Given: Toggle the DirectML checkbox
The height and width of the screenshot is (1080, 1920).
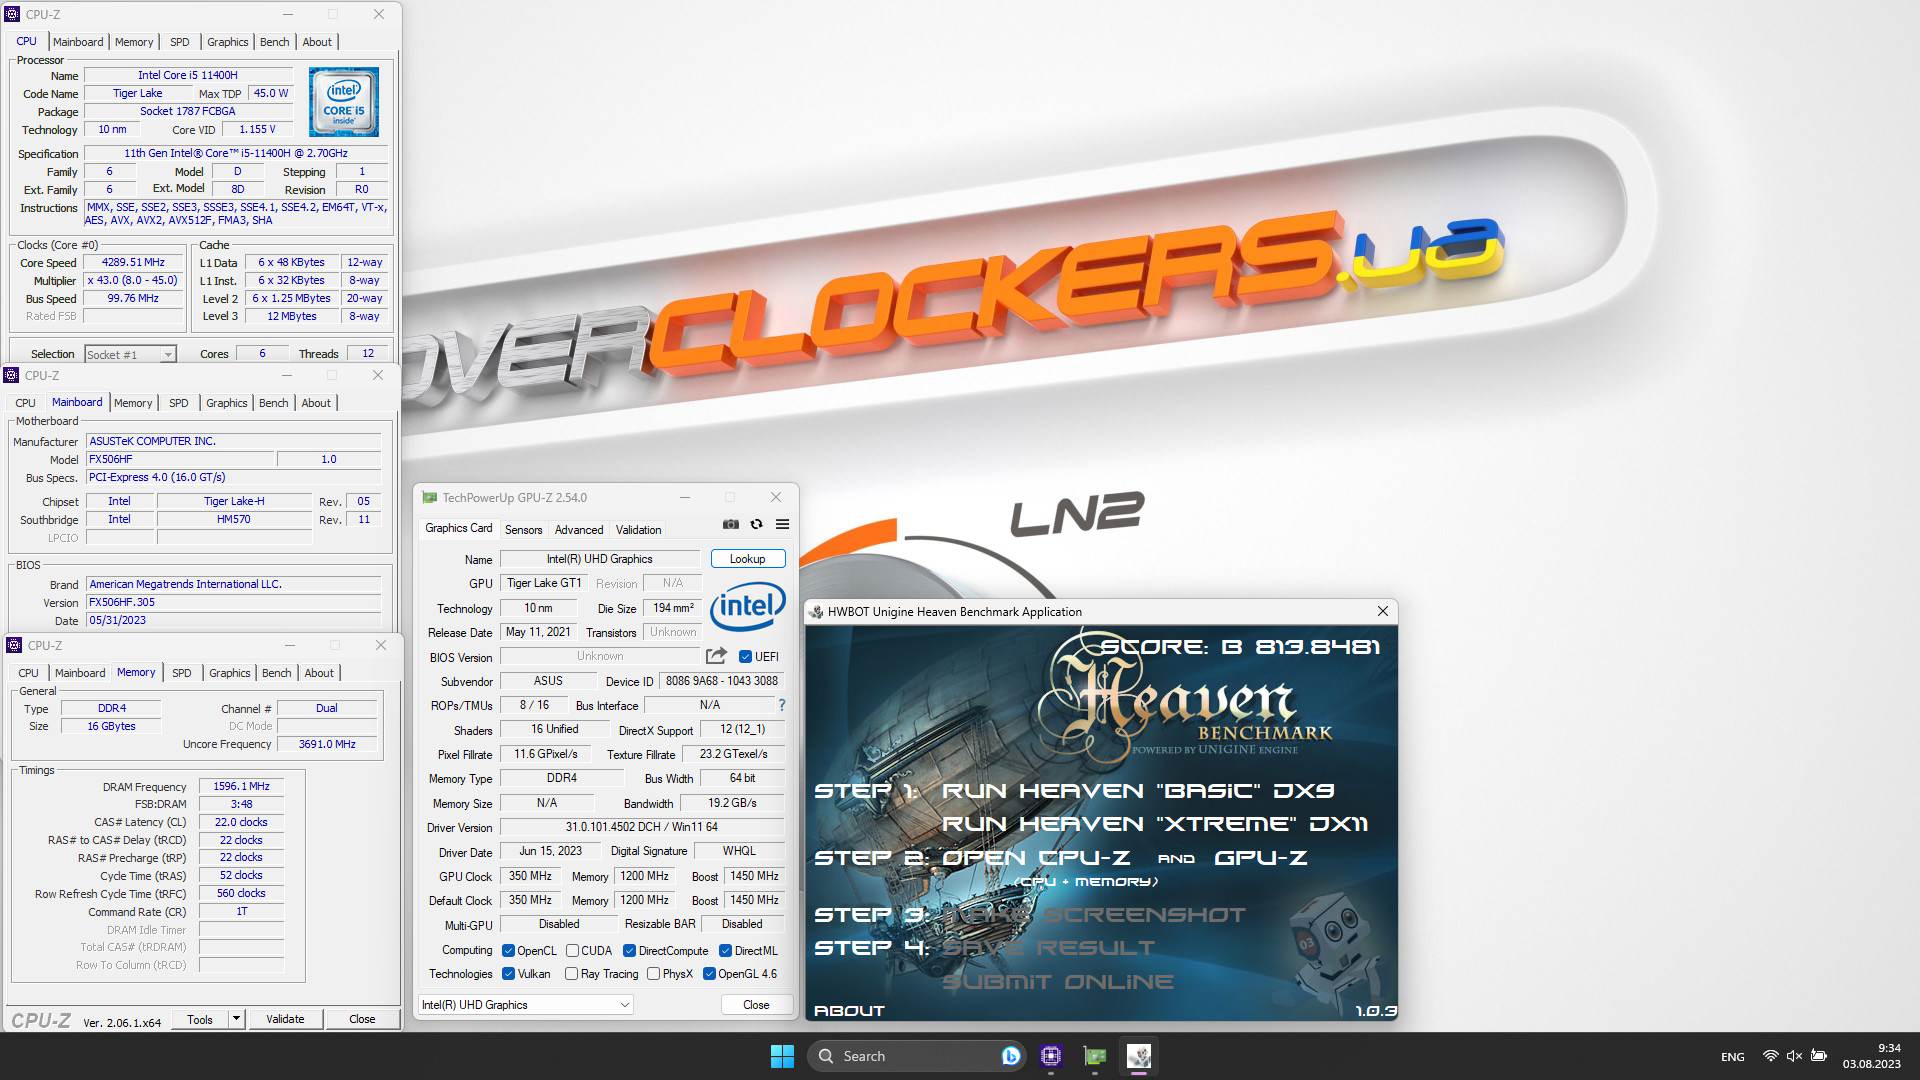Looking at the screenshot, I should (725, 951).
